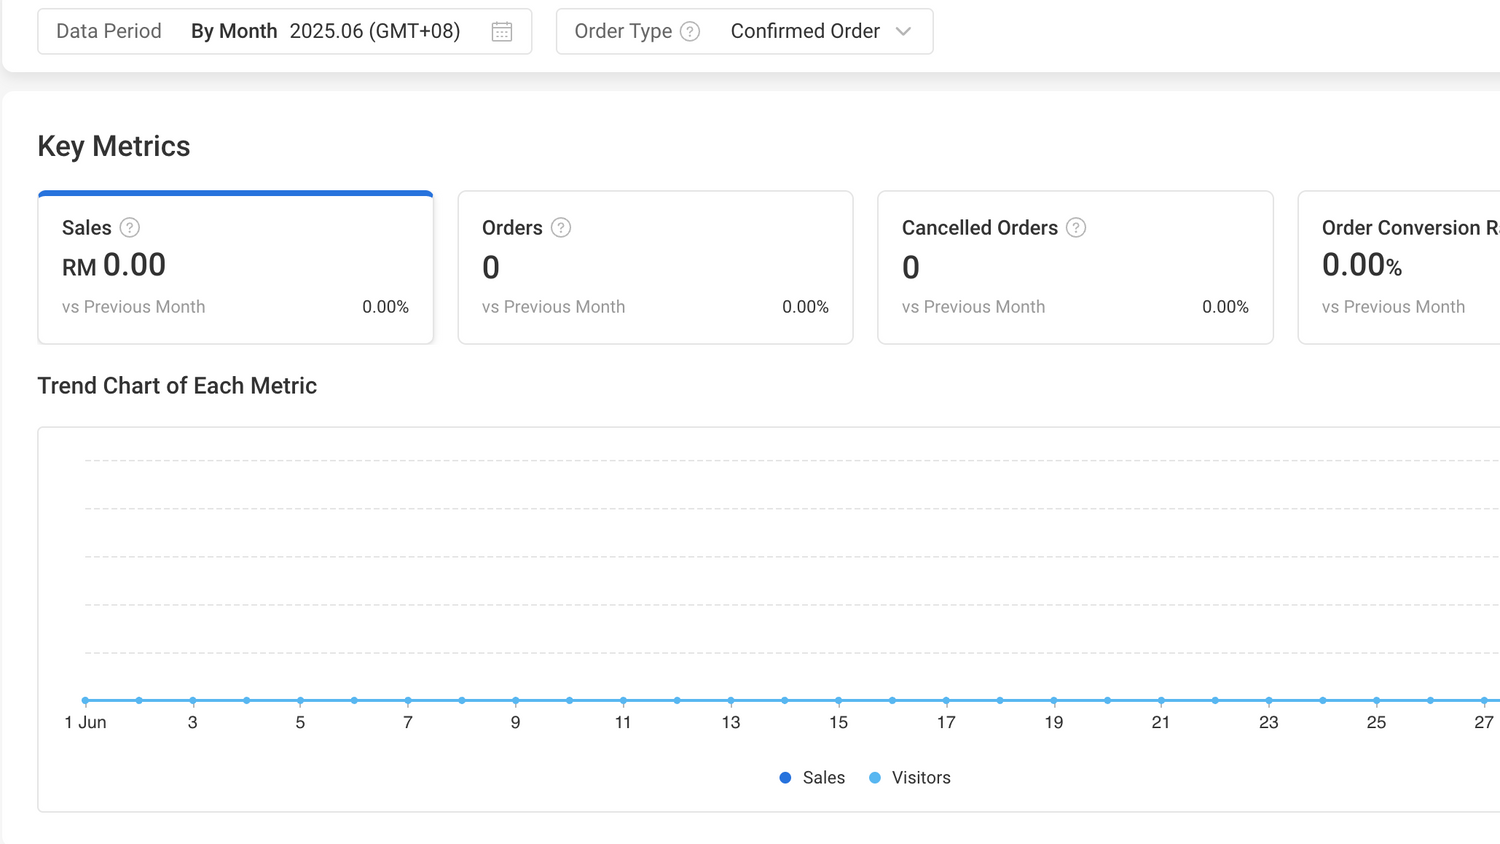This screenshot has height=844, width=1500.
Task: Select the Cancelled Orders metric card
Action: (x=1075, y=268)
